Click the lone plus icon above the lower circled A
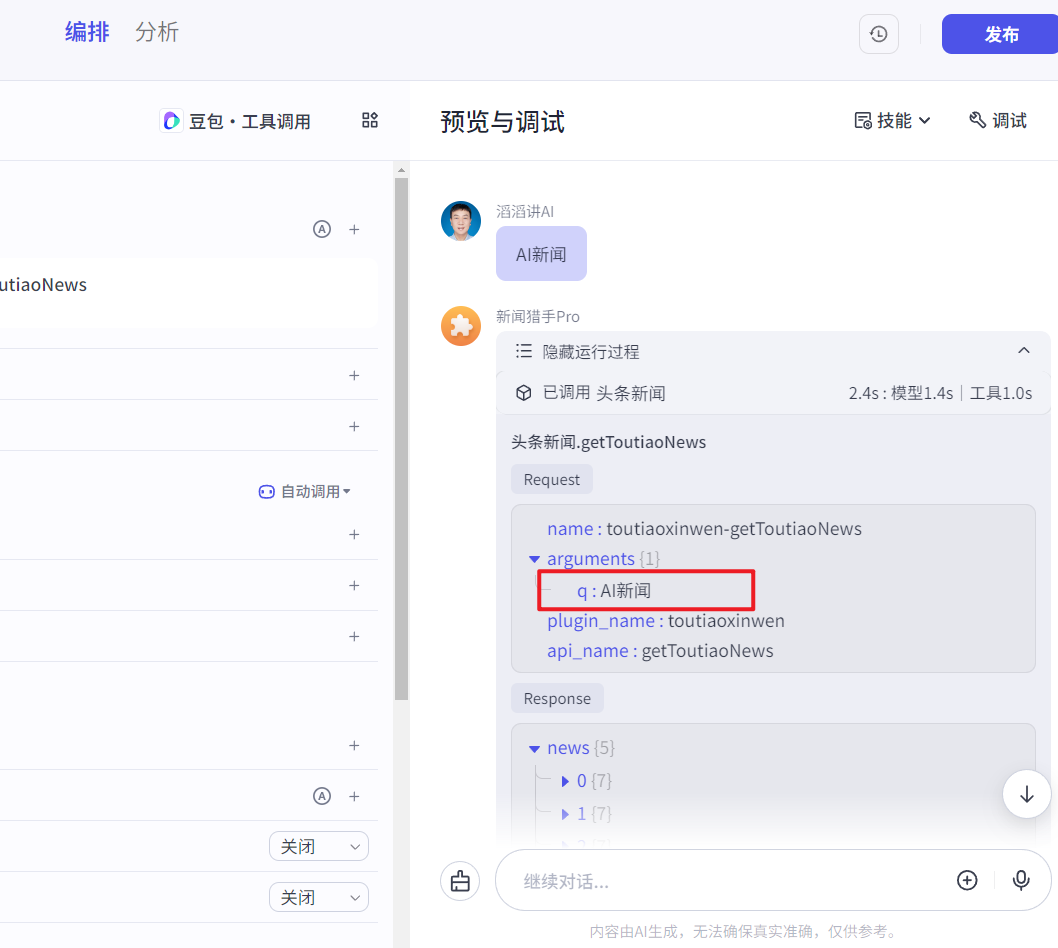This screenshot has height=948, width=1058. pyautogui.click(x=354, y=746)
